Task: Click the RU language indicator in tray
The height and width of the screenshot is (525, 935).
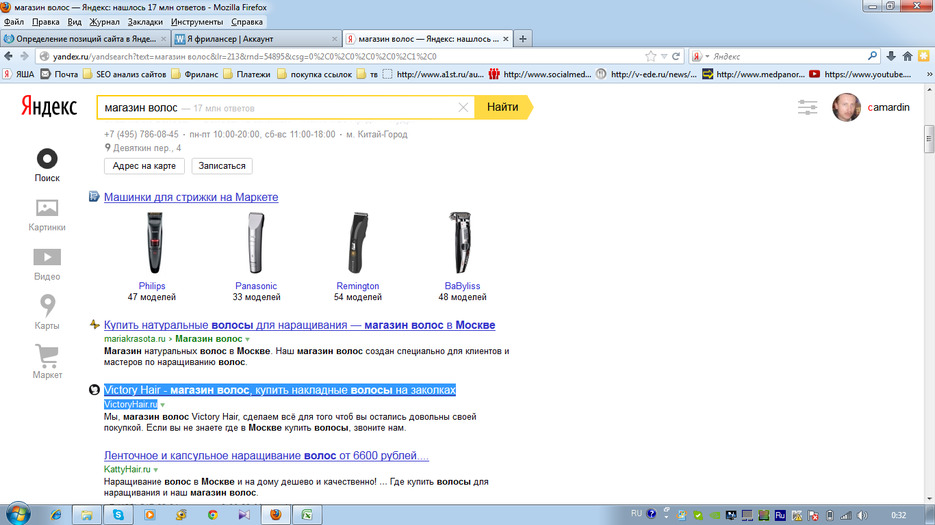Action: [636, 514]
